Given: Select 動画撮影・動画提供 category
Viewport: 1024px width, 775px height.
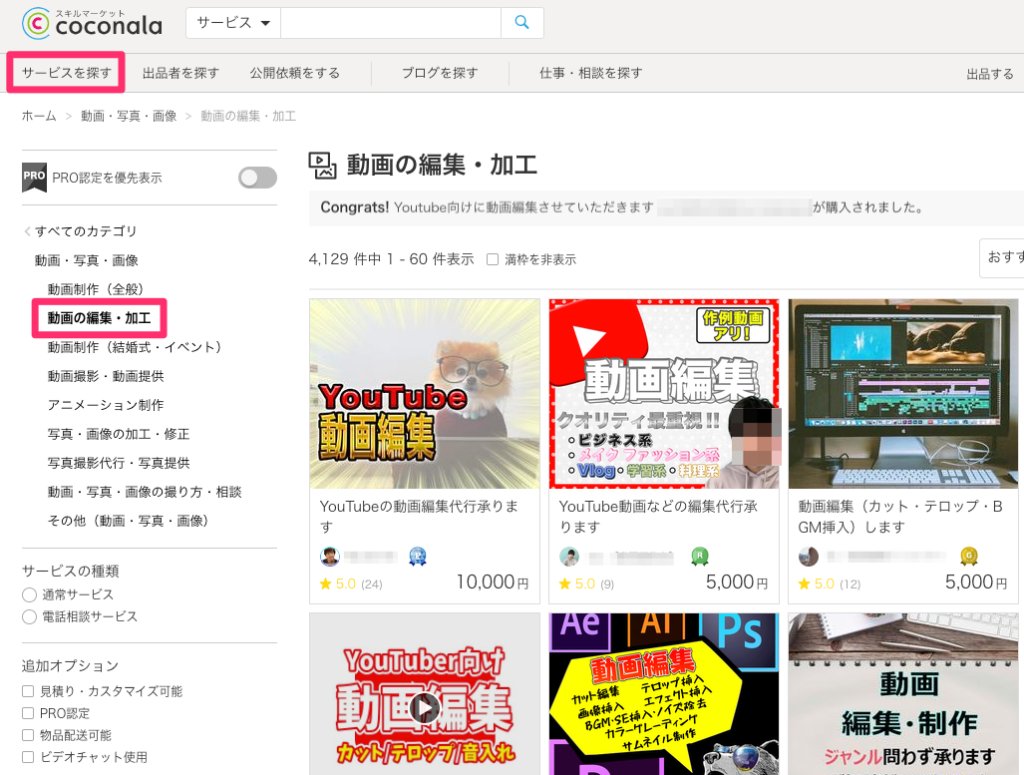Looking at the screenshot, I should click(106, 376).
